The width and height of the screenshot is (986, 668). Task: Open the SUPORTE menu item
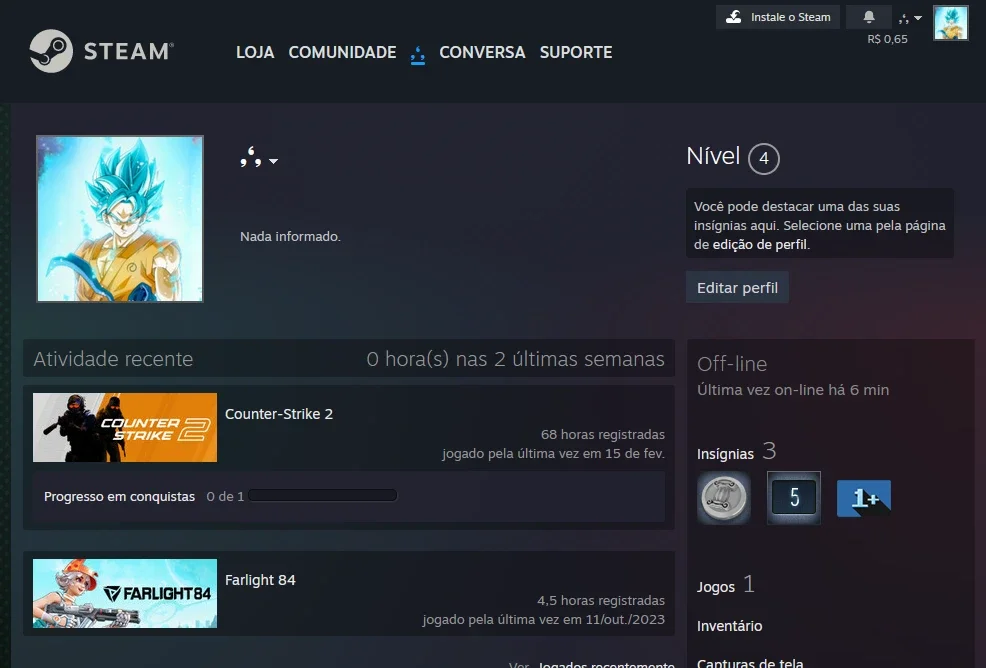point(575,52)
